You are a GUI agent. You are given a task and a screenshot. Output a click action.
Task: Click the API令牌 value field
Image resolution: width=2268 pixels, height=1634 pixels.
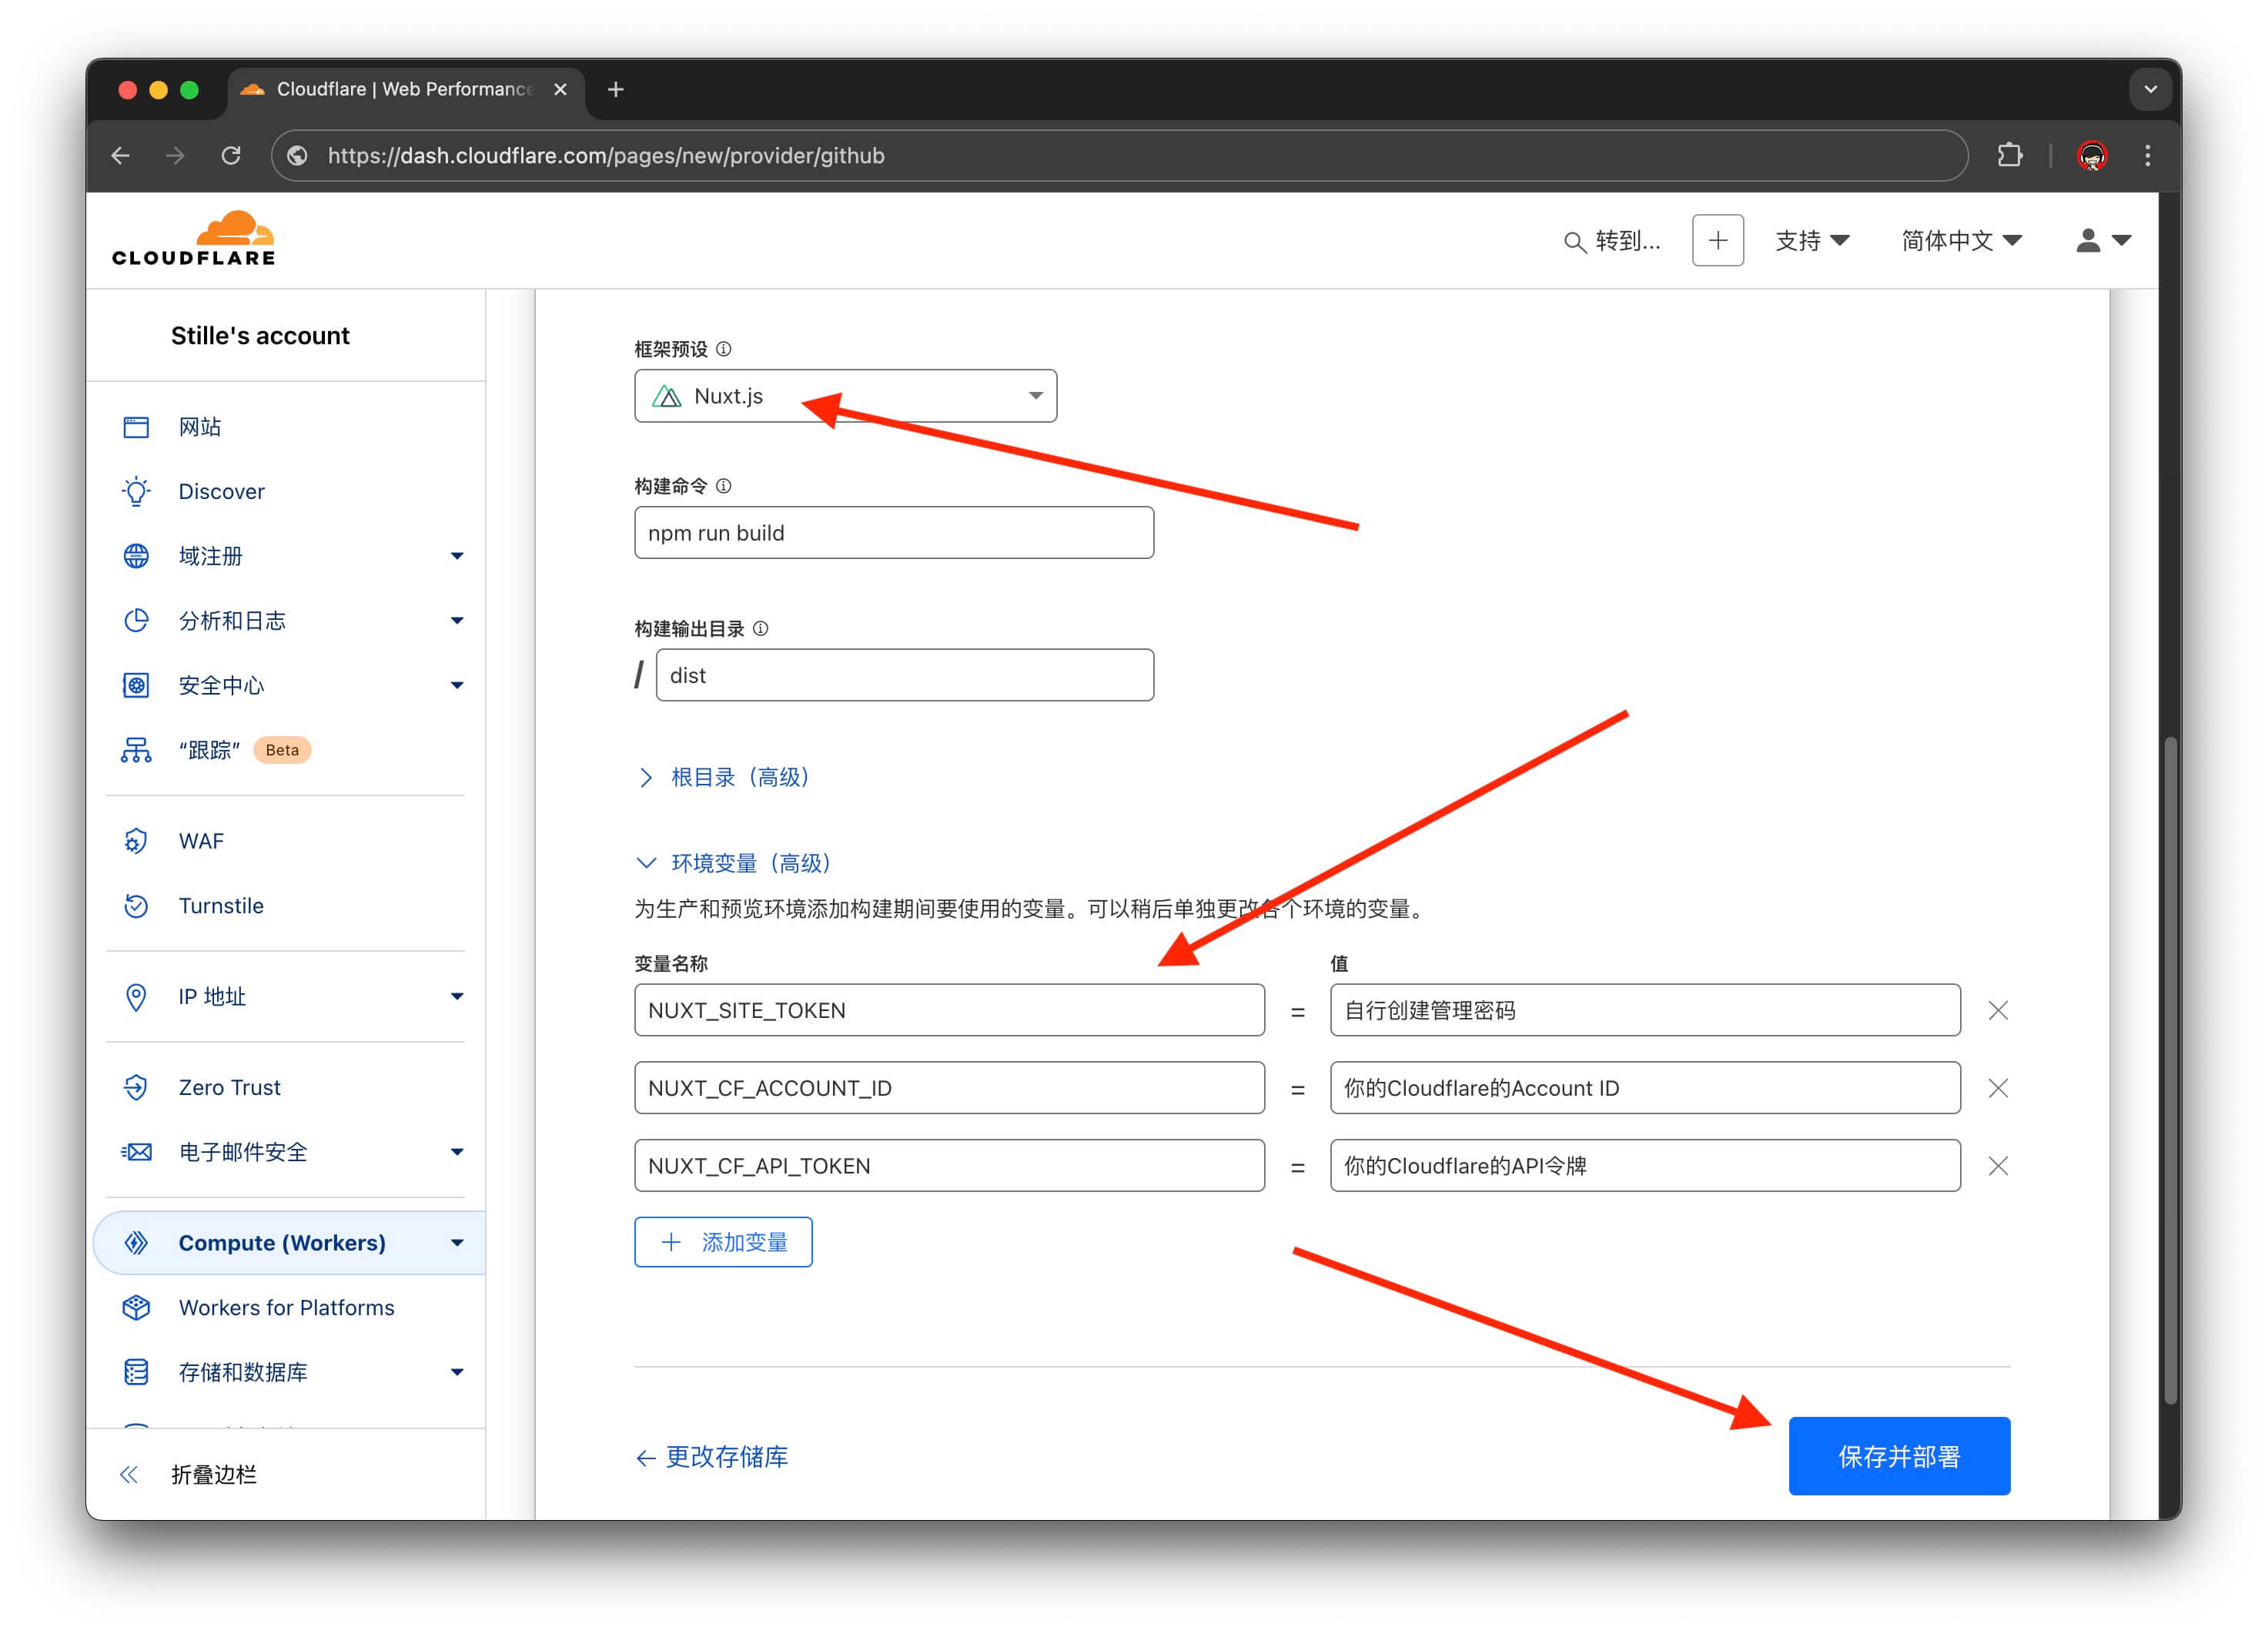1645,1166
